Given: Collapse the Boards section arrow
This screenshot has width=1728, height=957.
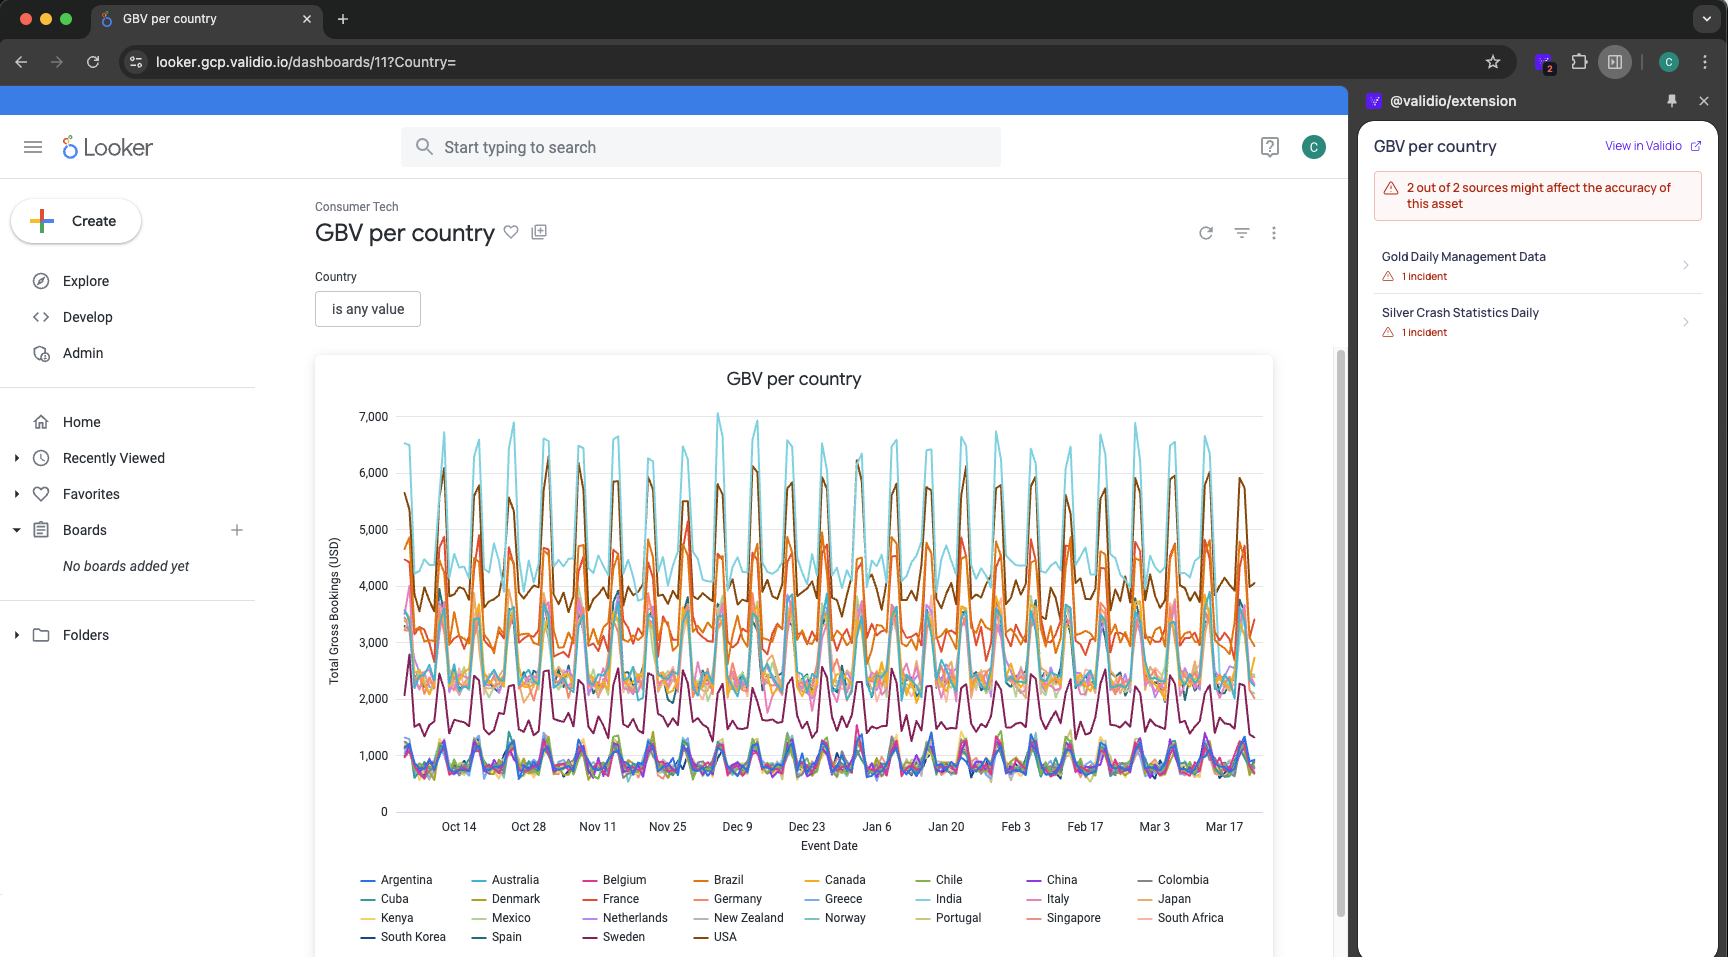Looking at the screenshot, I should pos(17,530).
